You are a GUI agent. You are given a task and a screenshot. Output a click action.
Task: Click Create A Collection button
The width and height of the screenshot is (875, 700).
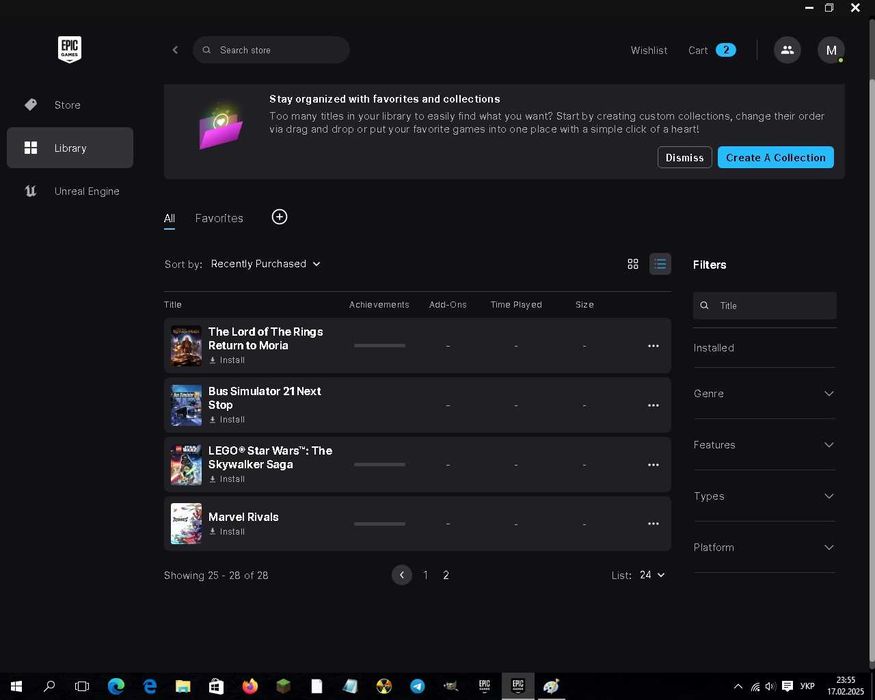[776, 157]
